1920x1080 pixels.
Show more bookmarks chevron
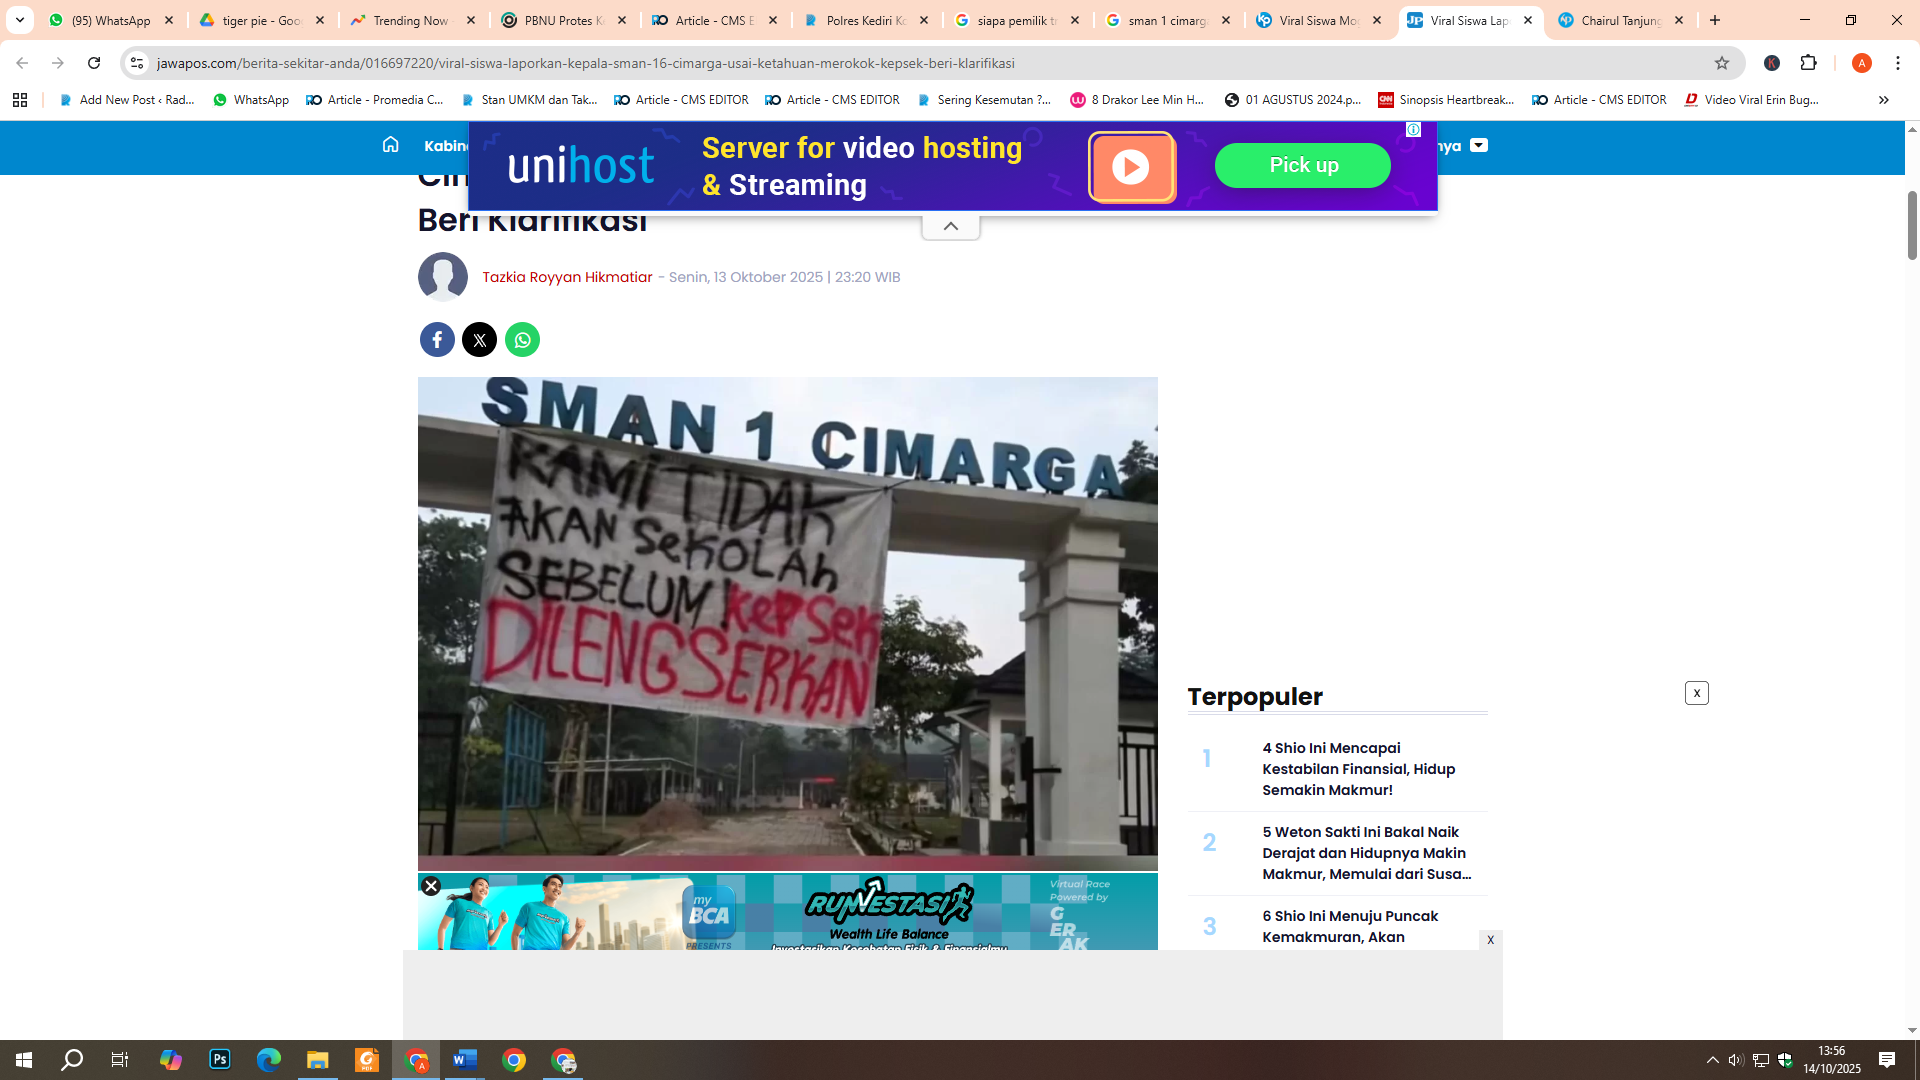(x=1884, y=100)
